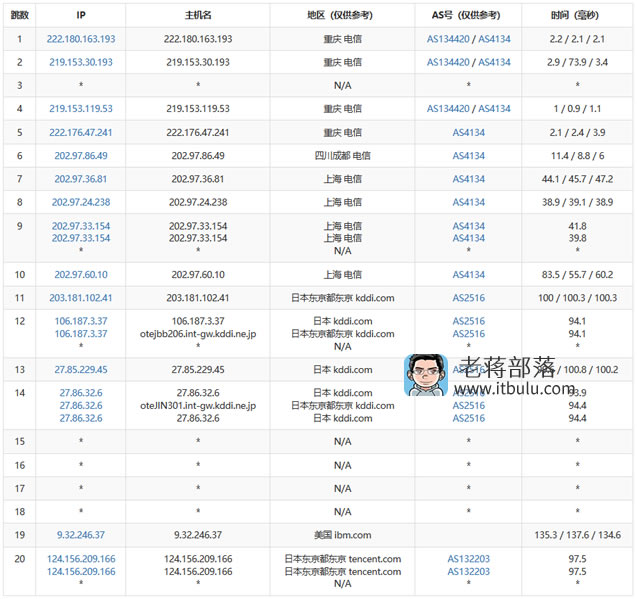
Task: Click IP column link 222.176.47.241
Action: pos(81,132)
